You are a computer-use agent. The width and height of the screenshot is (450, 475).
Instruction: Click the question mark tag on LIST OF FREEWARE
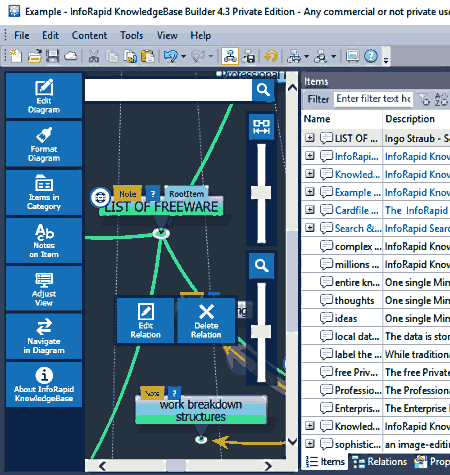(x=153, y=193)
